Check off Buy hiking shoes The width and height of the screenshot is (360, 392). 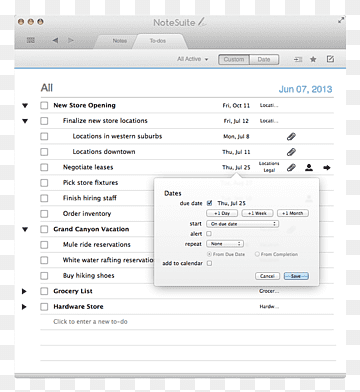tap(44, 276)
